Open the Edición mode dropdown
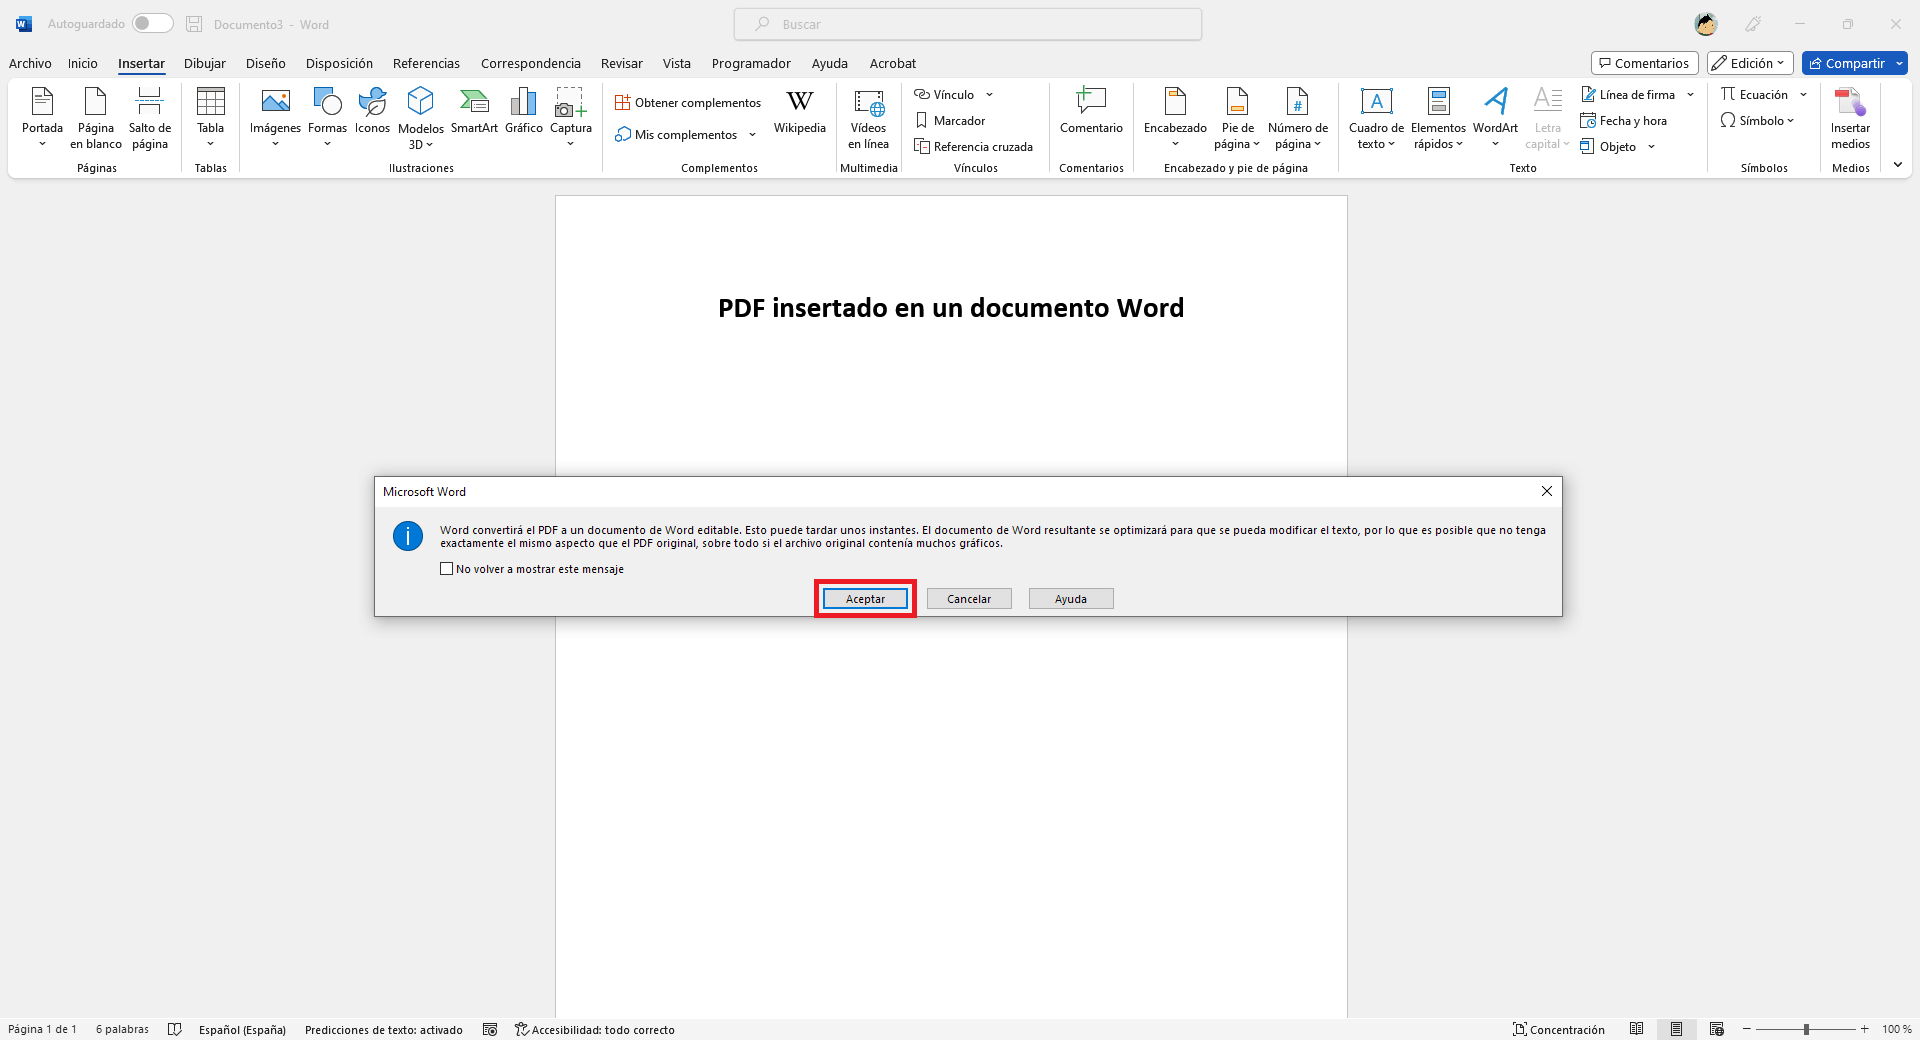This screenshot has height=1040, width=1920. click(1750, 63)
